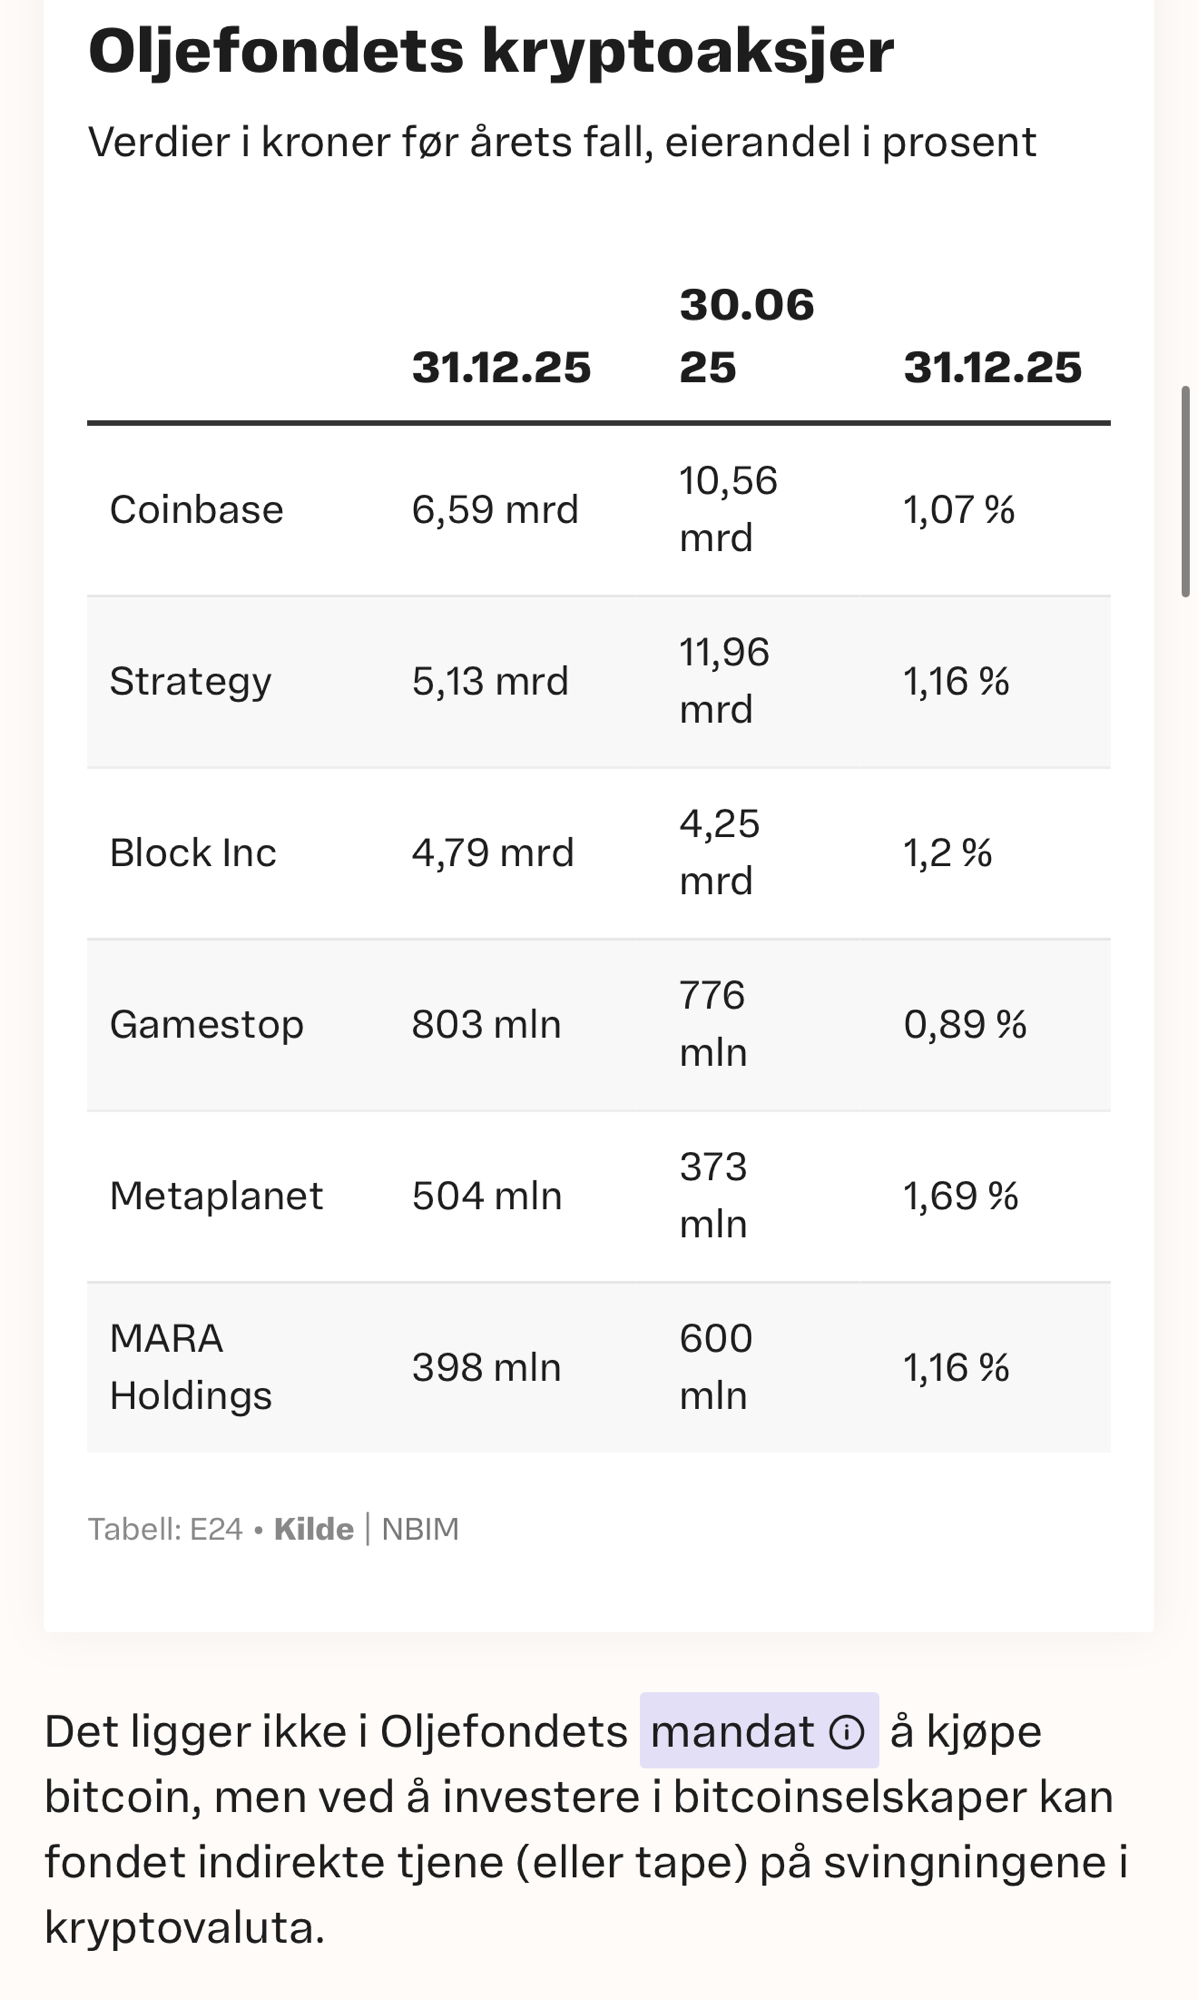This screenshot has height=2000, width=1198.
Task: Click the Block Inc row name
Action: (x=192, y=853)
